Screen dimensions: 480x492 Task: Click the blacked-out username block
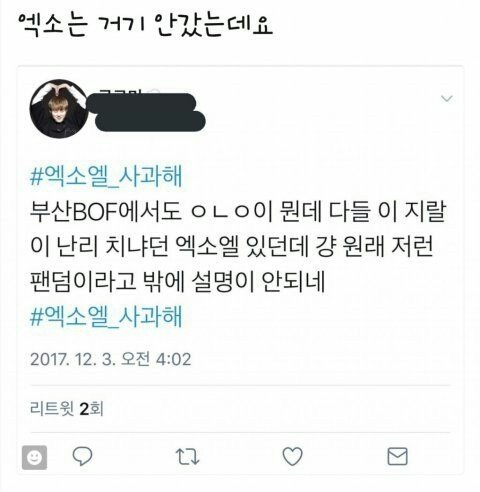click(147, 113)
